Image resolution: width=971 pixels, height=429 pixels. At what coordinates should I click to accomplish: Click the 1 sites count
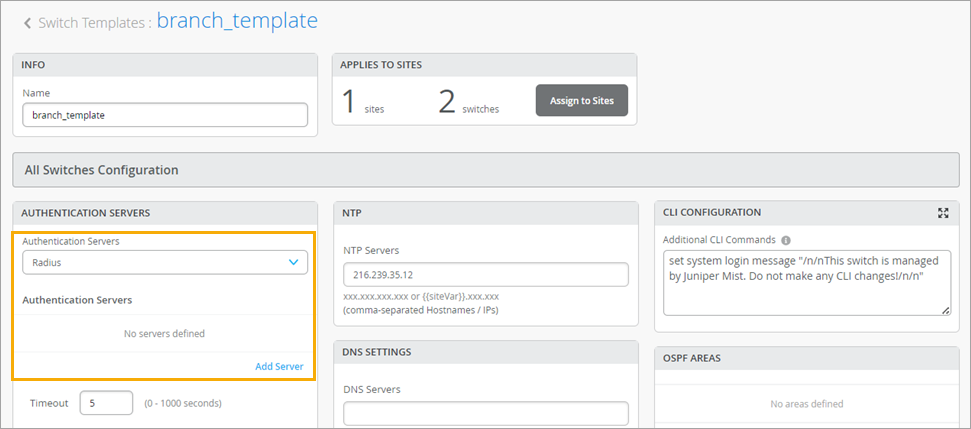[x=349, y=101]
